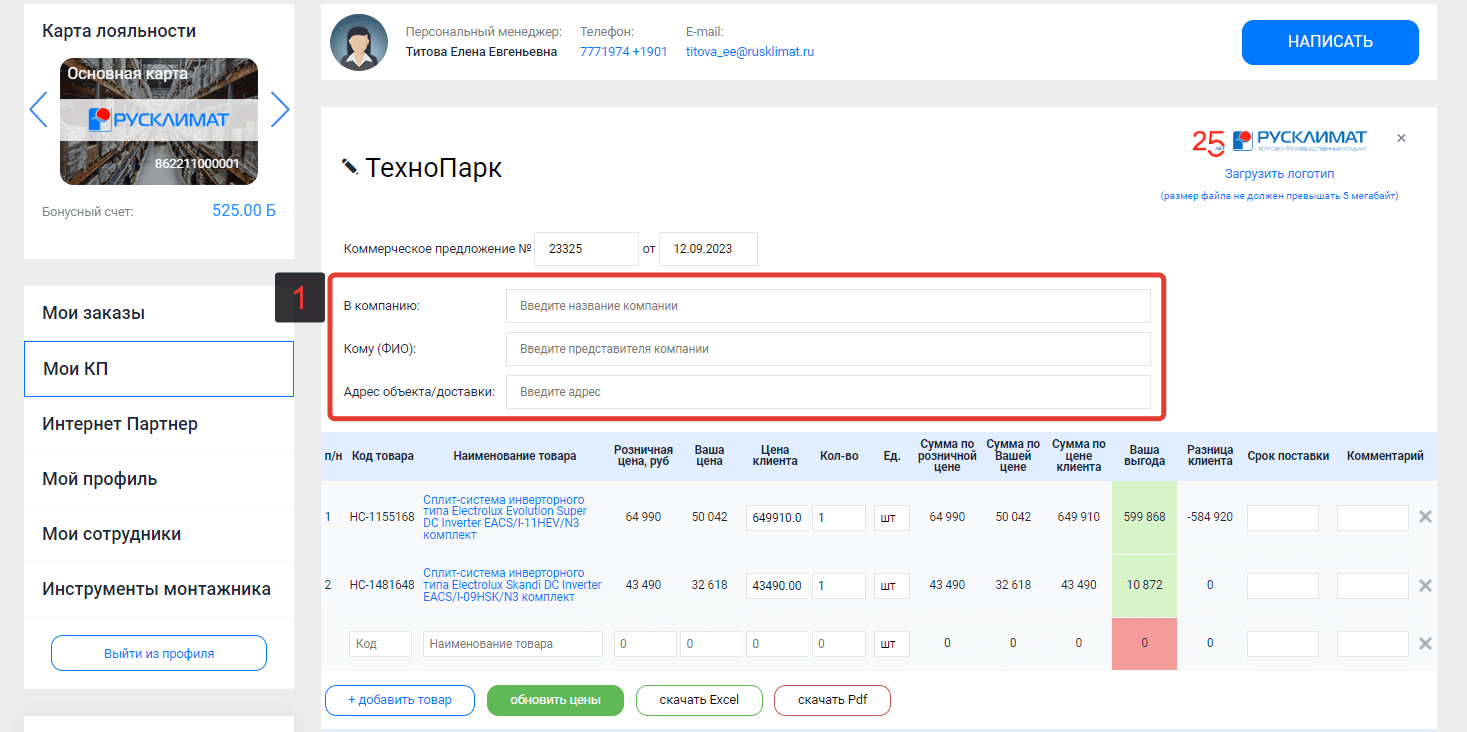
Task: Click the pencil edit icon beside ТехноПарк
Action: click(350, 167)
